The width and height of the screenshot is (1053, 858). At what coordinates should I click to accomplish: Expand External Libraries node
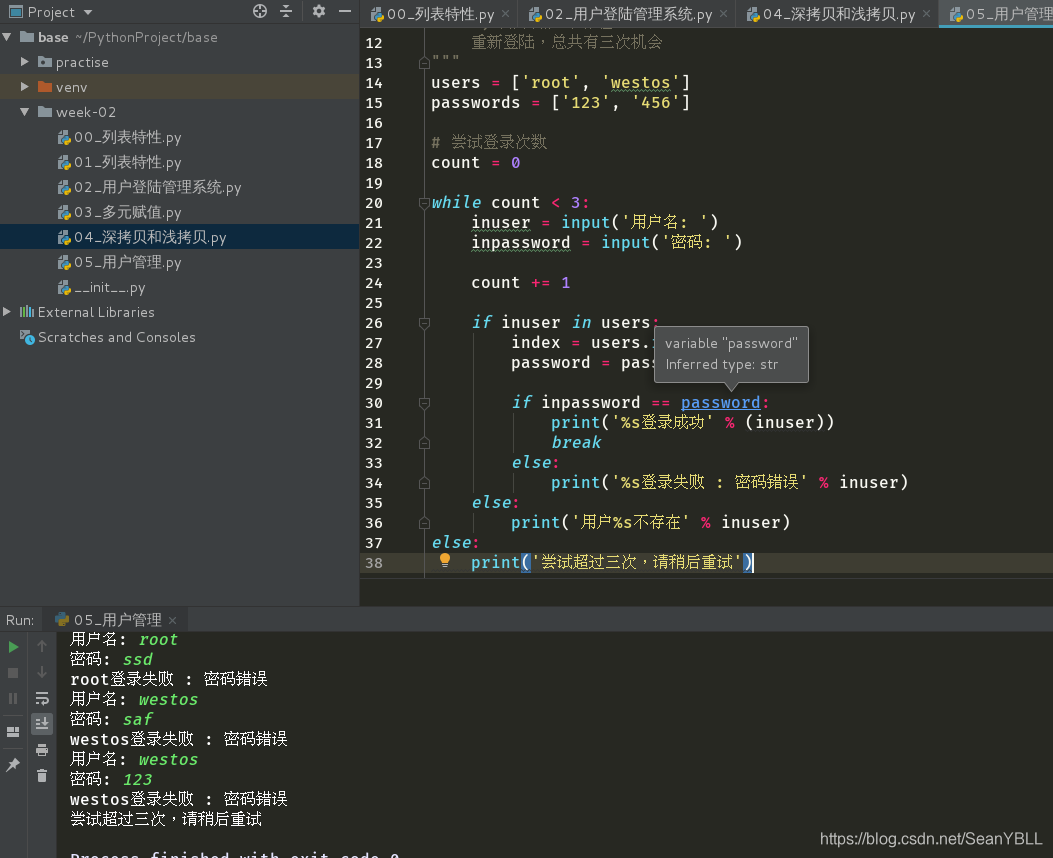pos(7,312)
